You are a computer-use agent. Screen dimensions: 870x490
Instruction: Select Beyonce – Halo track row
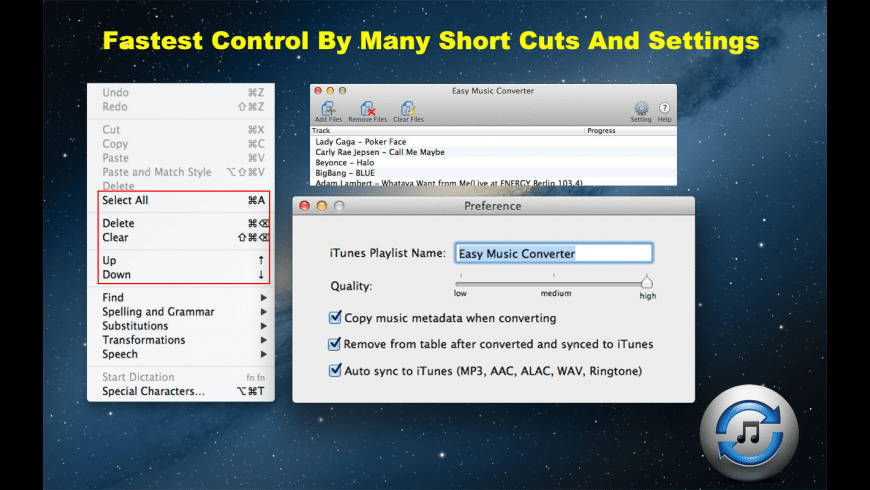click(493, 163)
